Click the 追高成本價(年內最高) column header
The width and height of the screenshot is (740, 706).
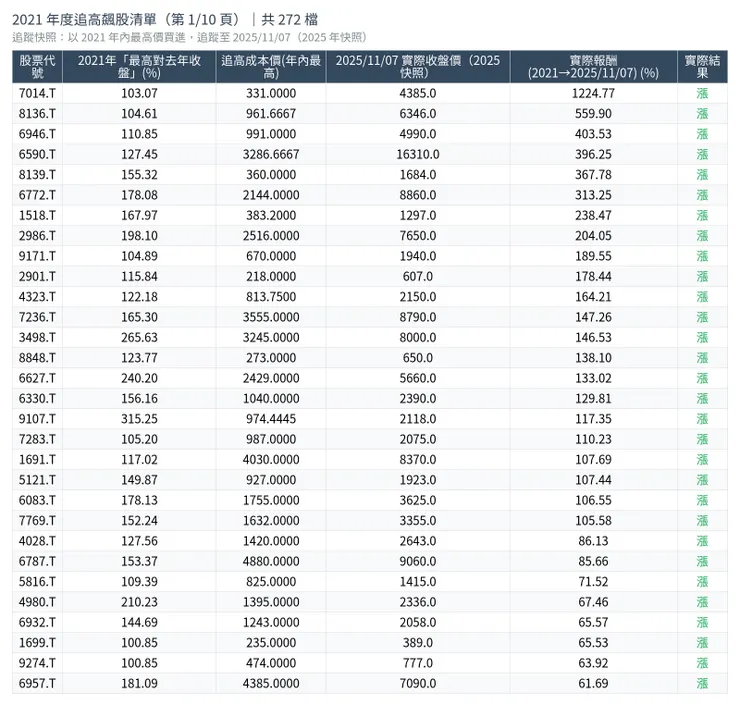pyautogui.click(x=271, y=67)
